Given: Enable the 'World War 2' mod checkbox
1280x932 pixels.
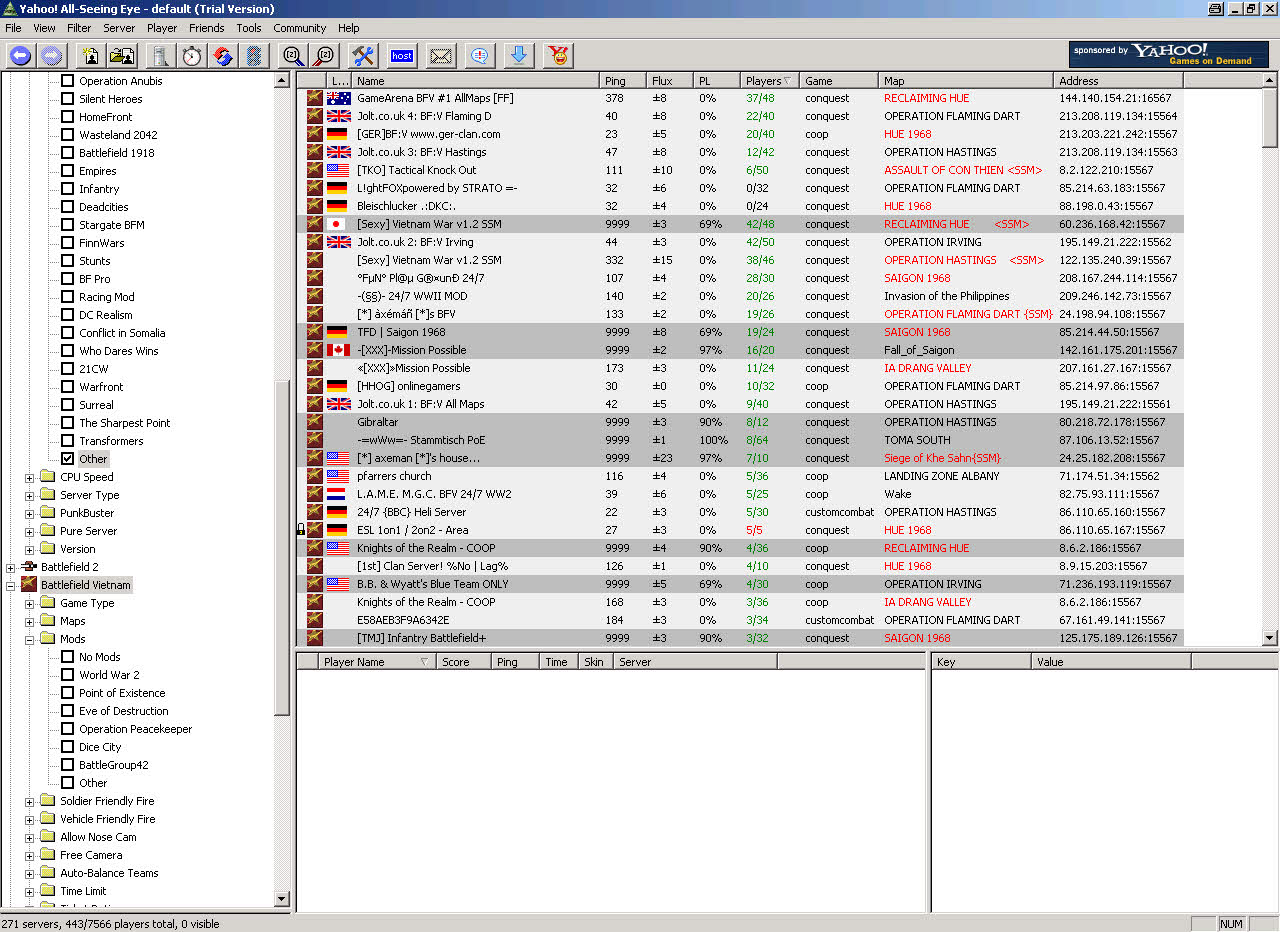Looking at the screenshot, I should pos(68,675).
